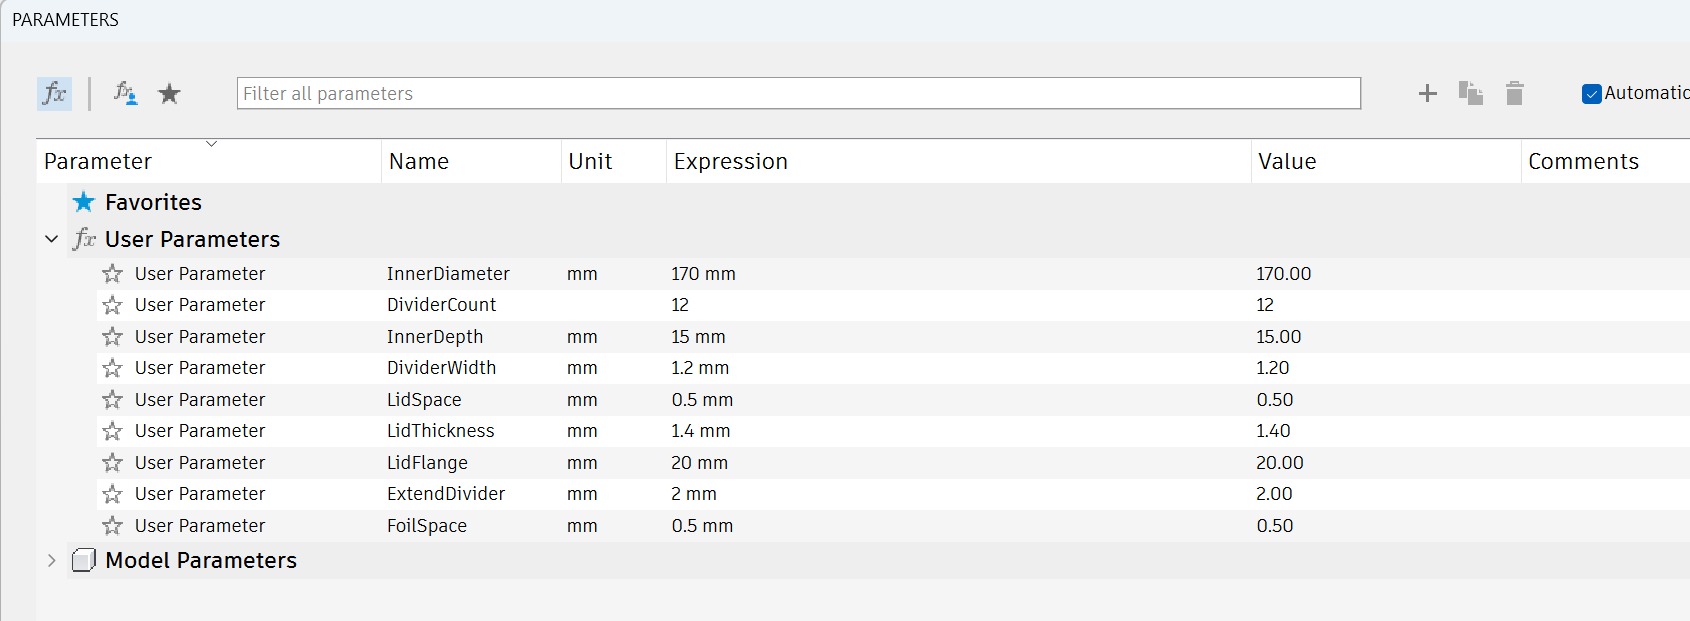1690x621 pixels.
Task: Add a new user parameter with plus icon
Action: (1427, 94)
